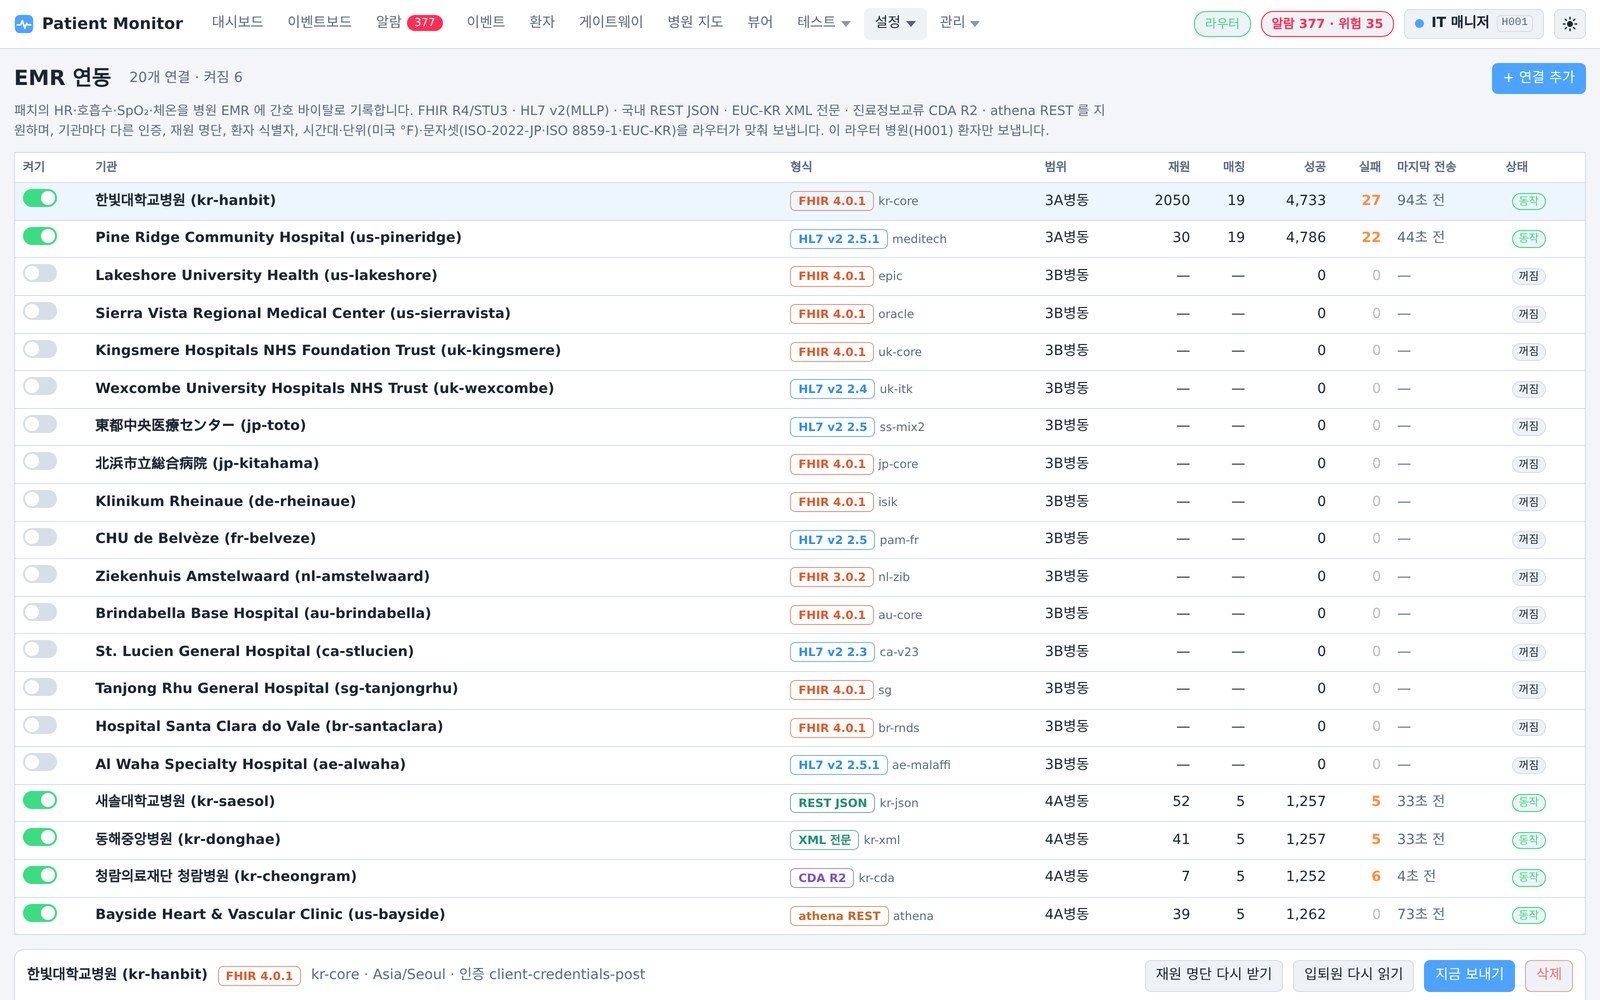
Task: Click the FHIR 3.0.2 format badge
Action: coord(832,577)
